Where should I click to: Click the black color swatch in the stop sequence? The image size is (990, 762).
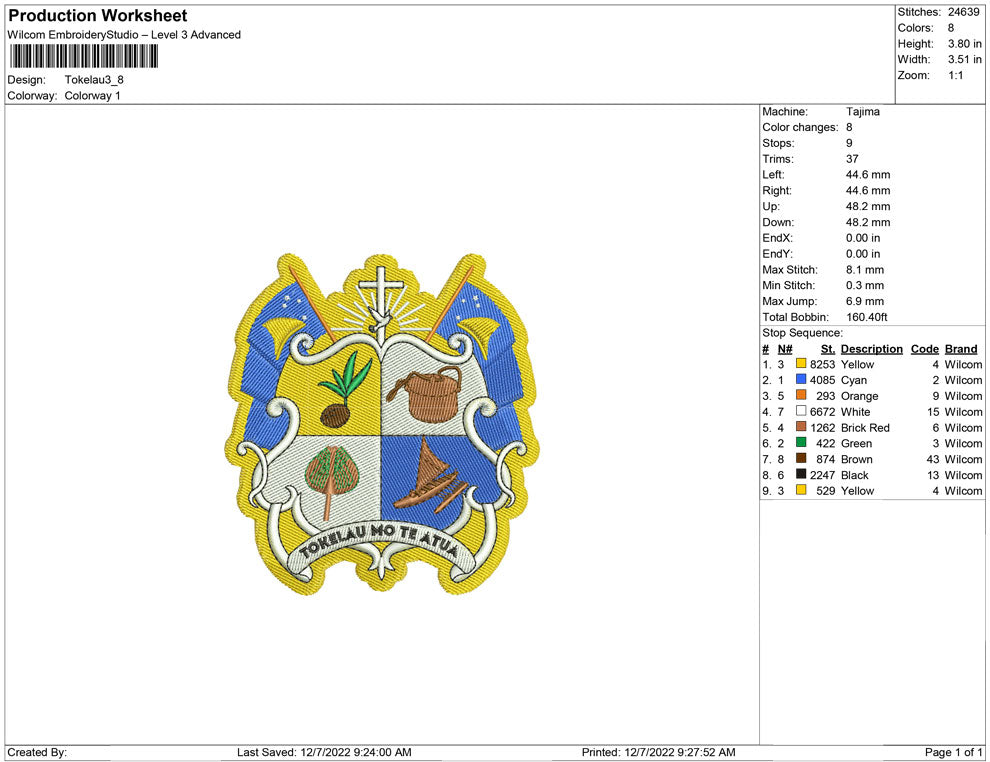click(x=801, y=474)
